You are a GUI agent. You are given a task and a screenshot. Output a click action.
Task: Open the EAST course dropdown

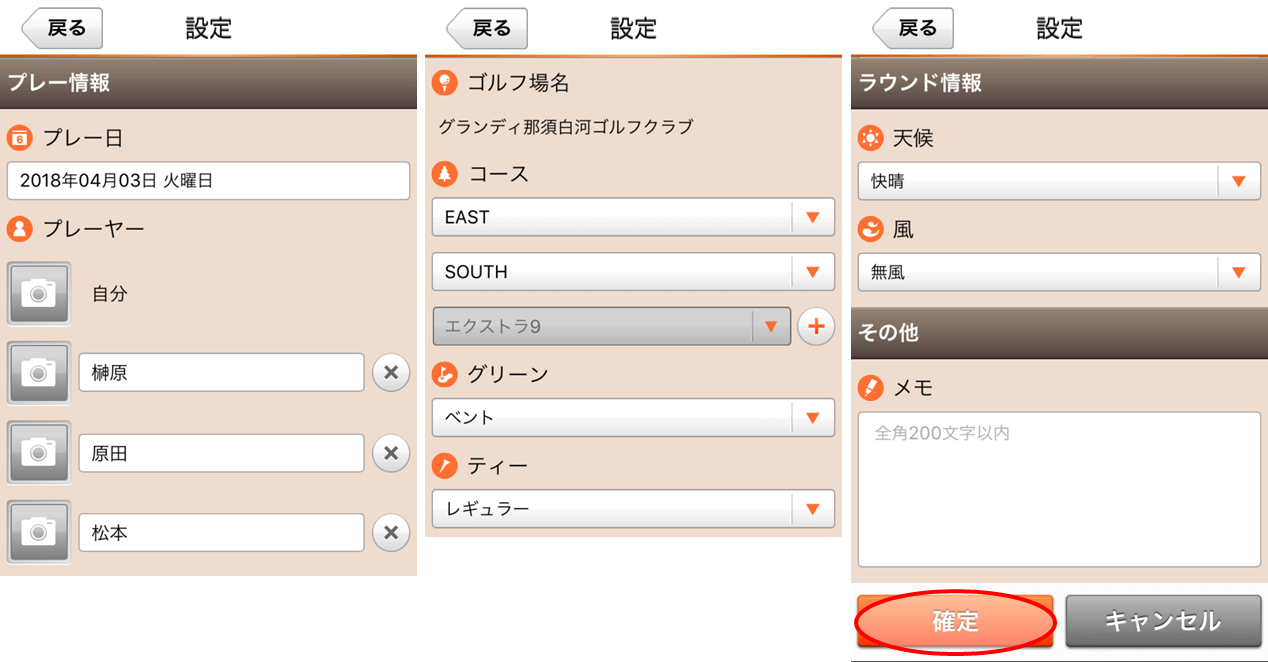633,217
